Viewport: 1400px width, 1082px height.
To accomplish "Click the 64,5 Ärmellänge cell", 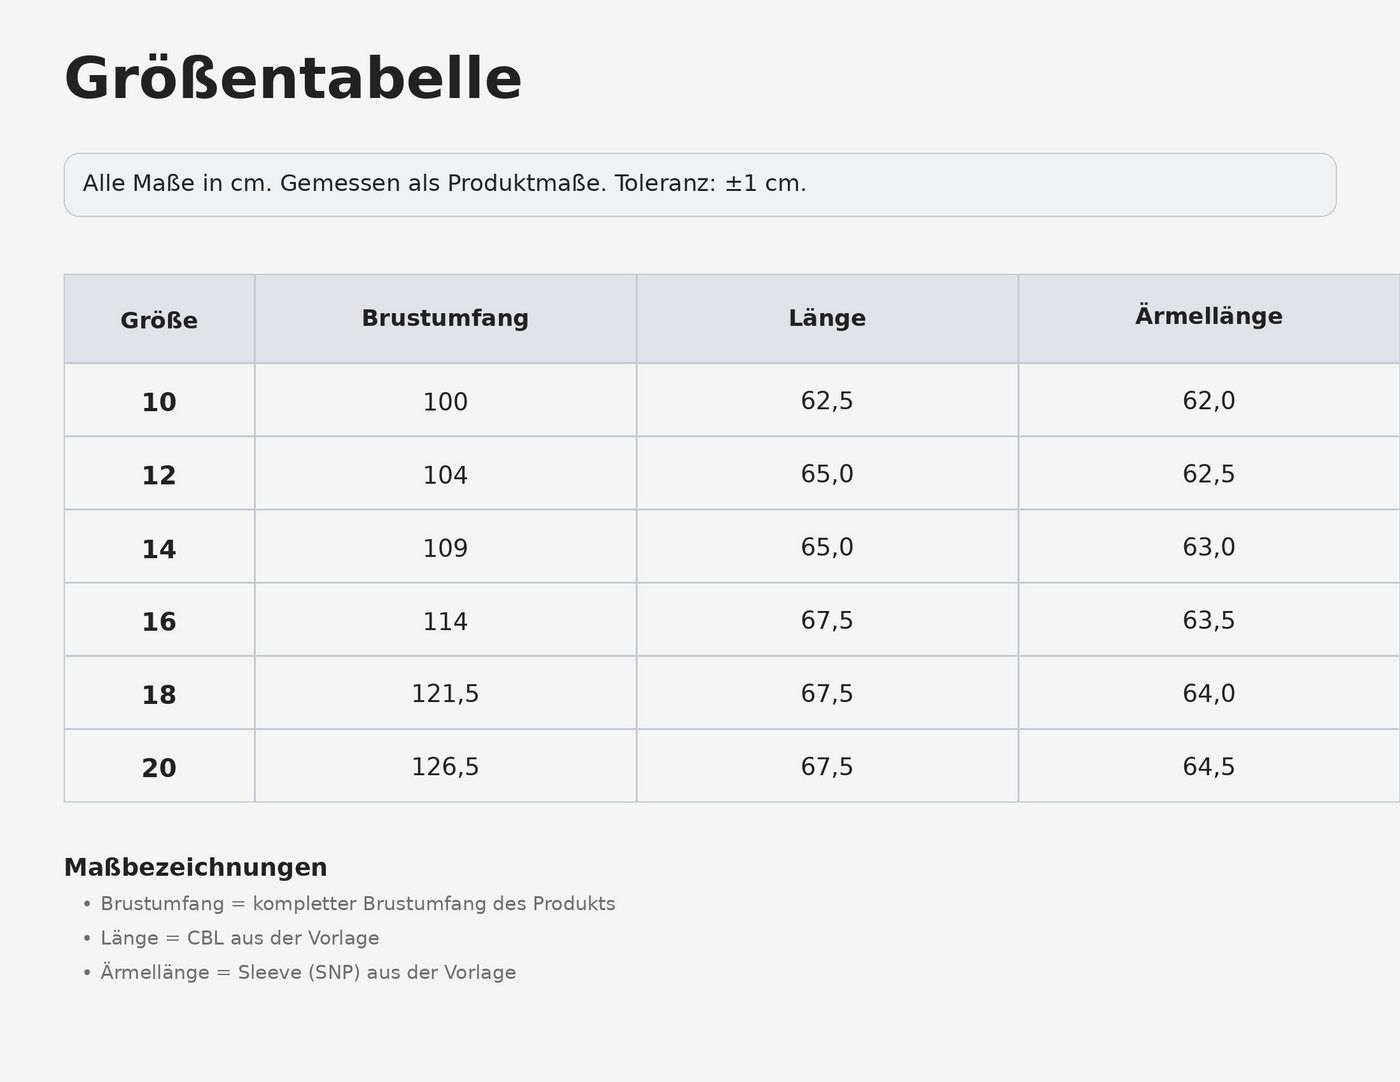I will 1209,767.
